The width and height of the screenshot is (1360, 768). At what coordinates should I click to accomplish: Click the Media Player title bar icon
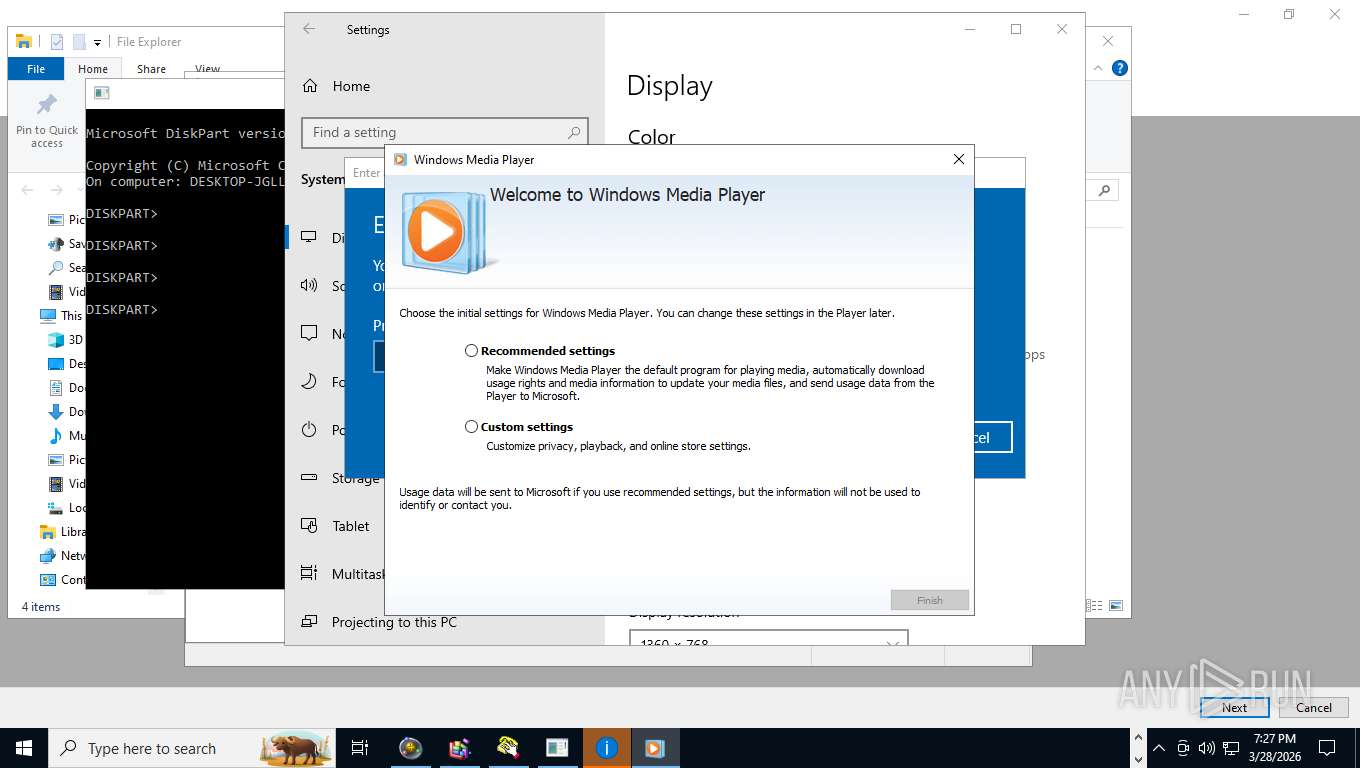click(x=400, y=159)
